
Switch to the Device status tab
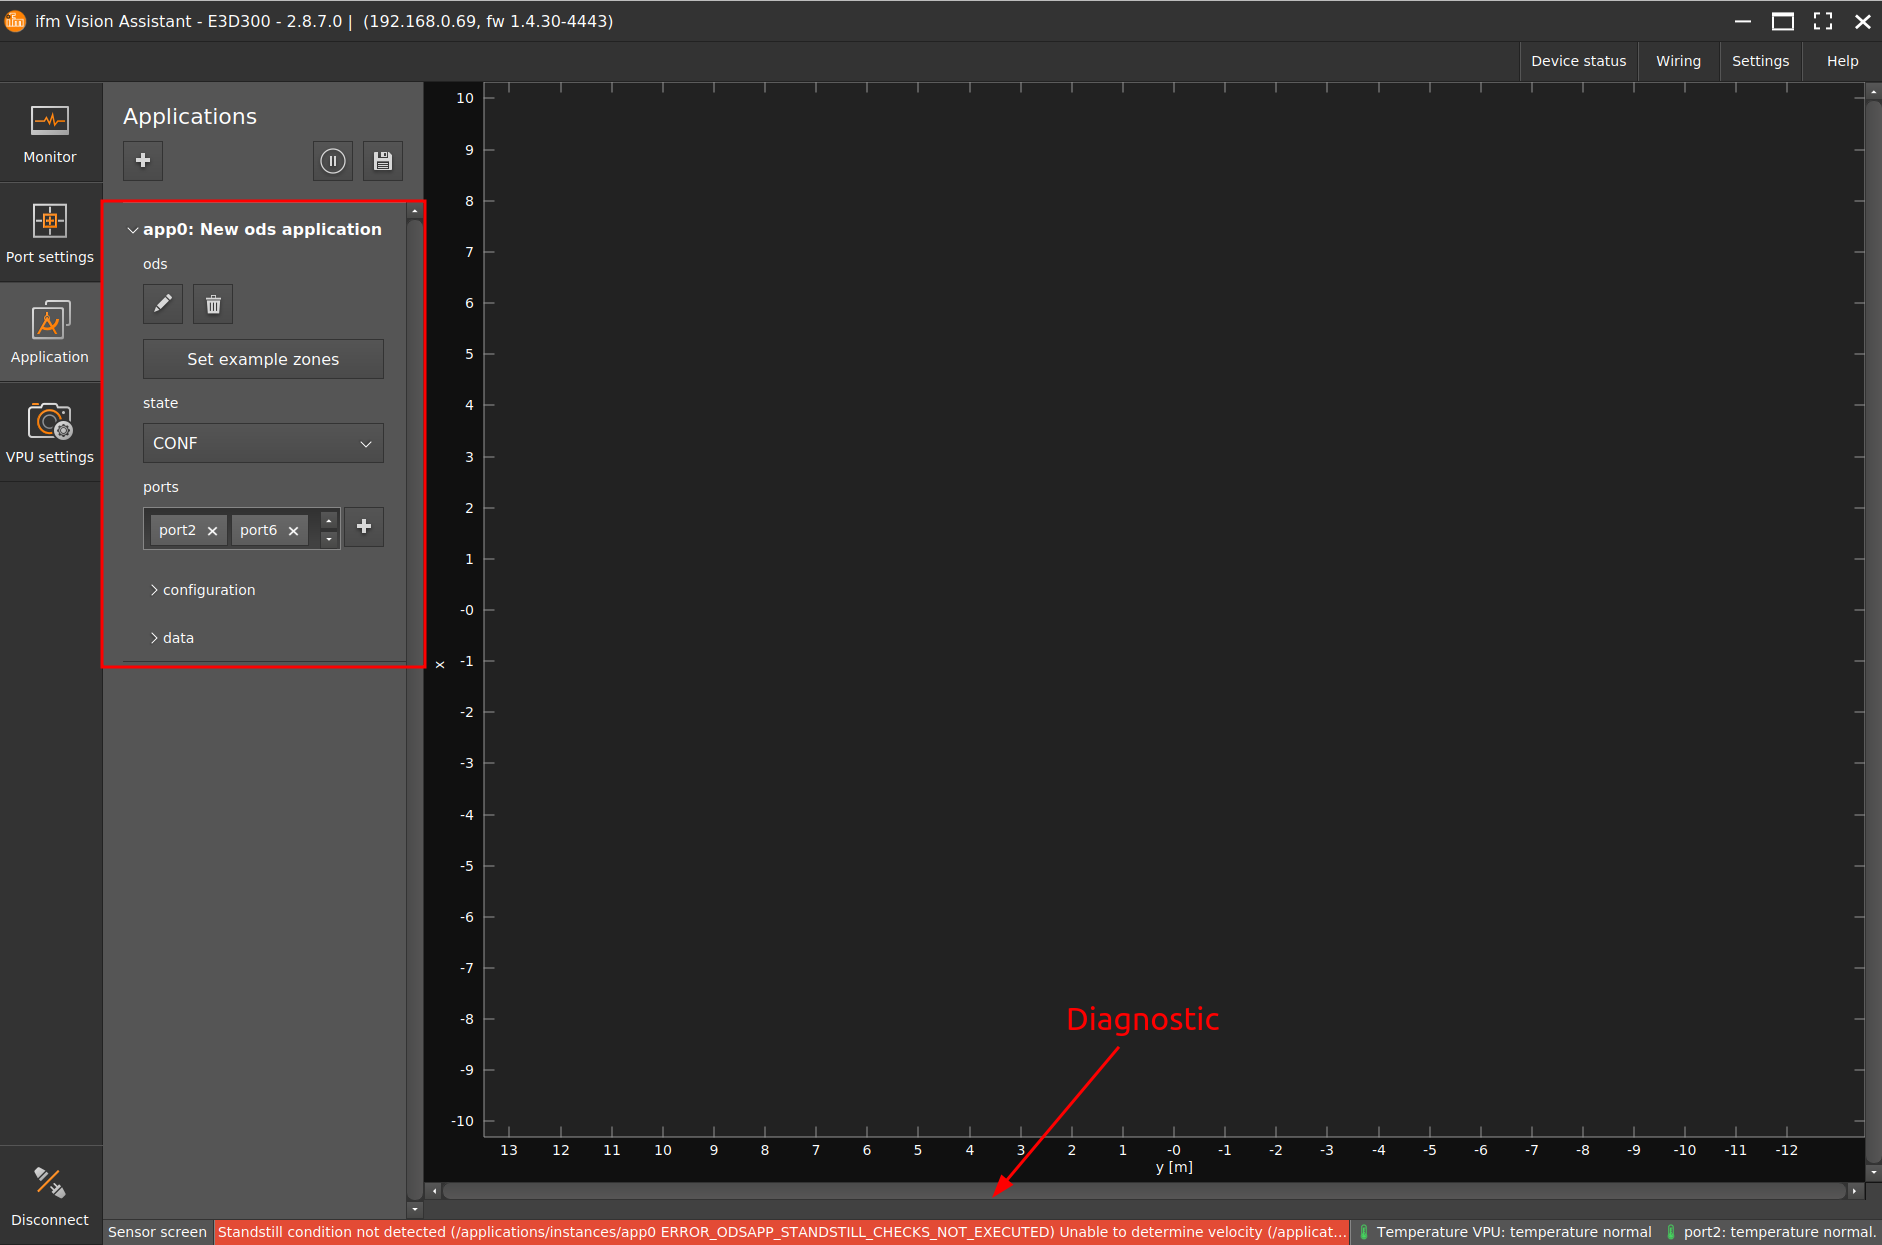(1578, 60)
